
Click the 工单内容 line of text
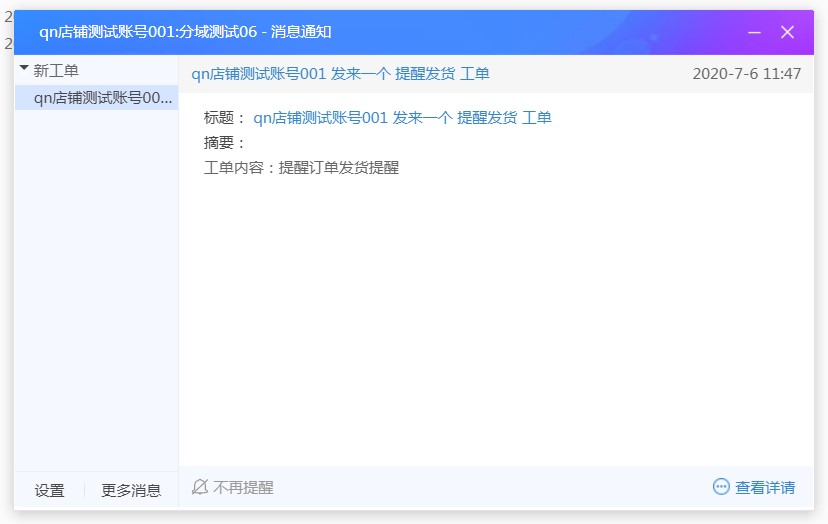[301, 167]
